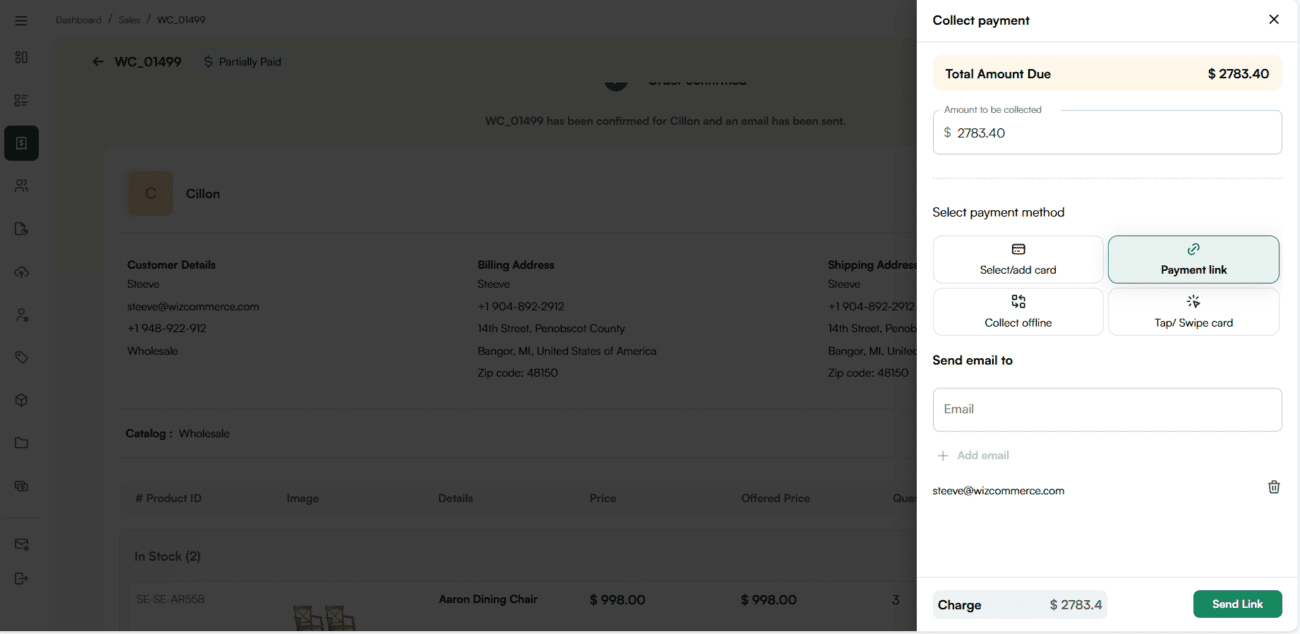This screenshot has height=634, width=1300.
Task: Open the product cube icon in sidebar
Action: click(x=21, y=400)
